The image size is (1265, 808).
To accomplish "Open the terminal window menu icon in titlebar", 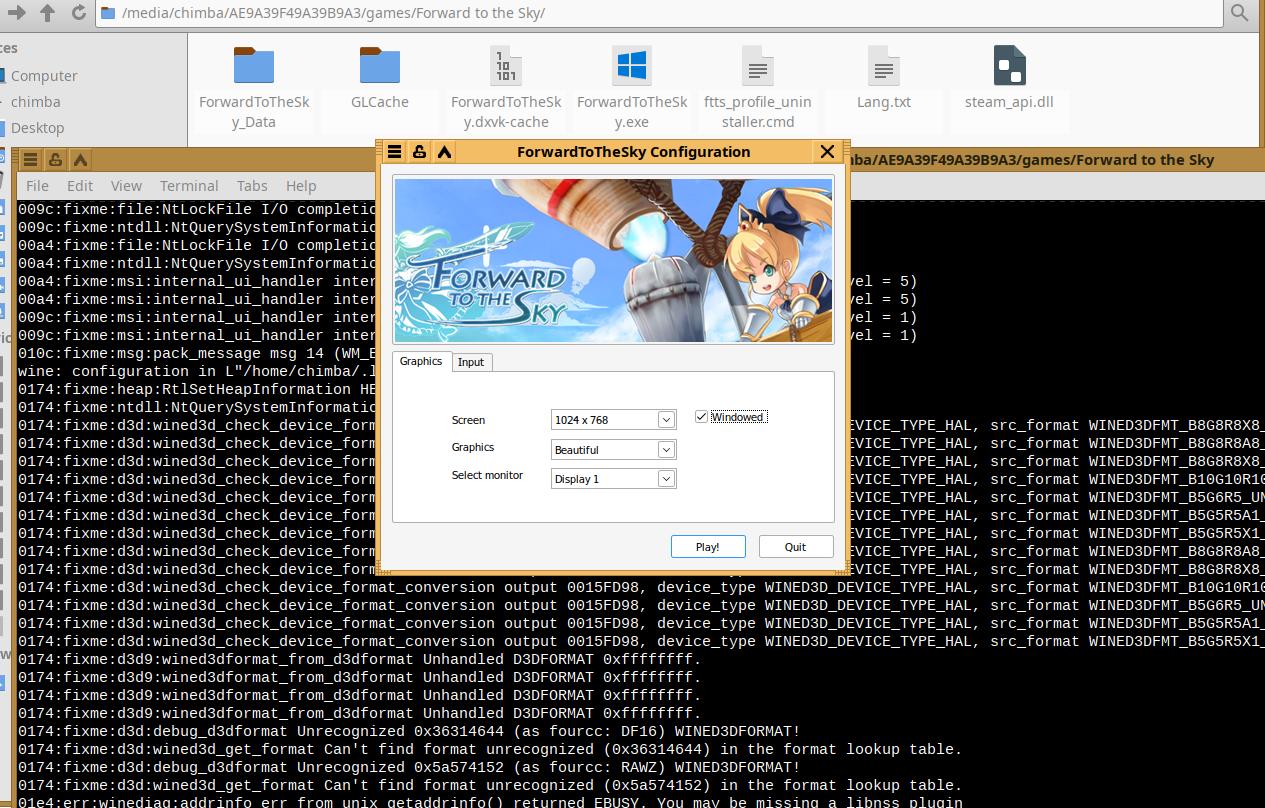I will (31, 160).
